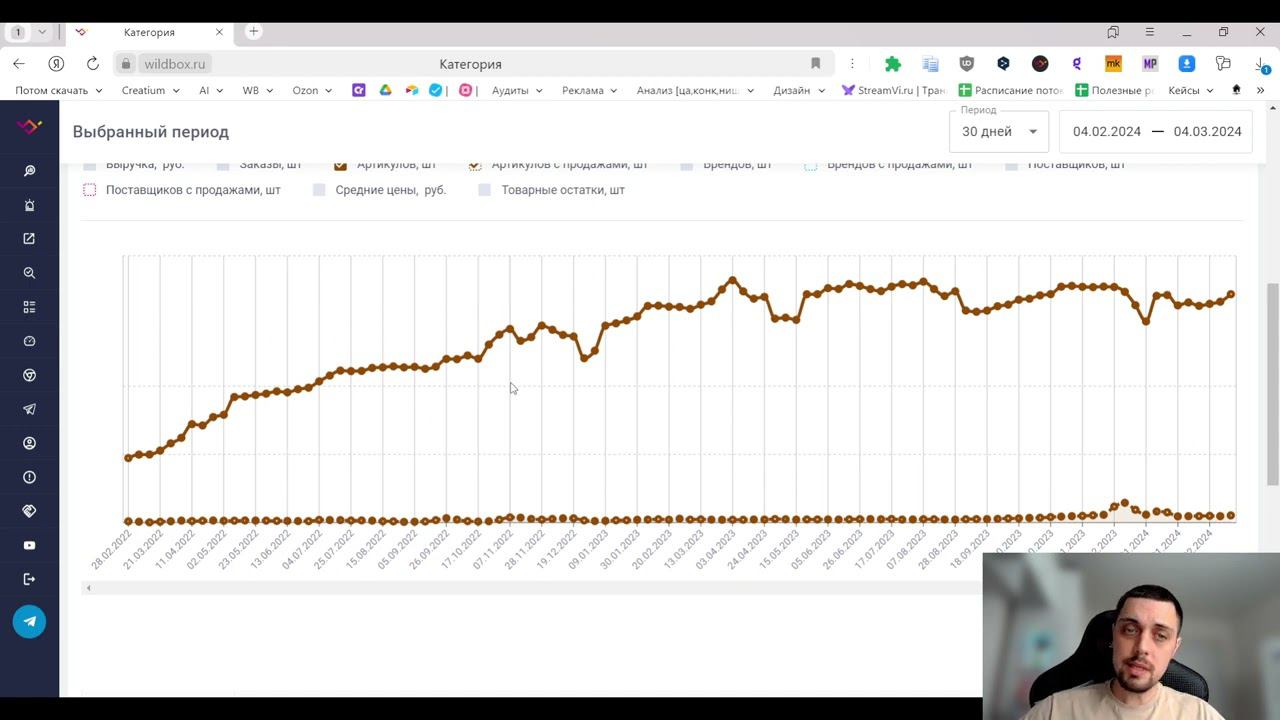Click the Wildbox logo in sidebar

[x=30, y=127]
